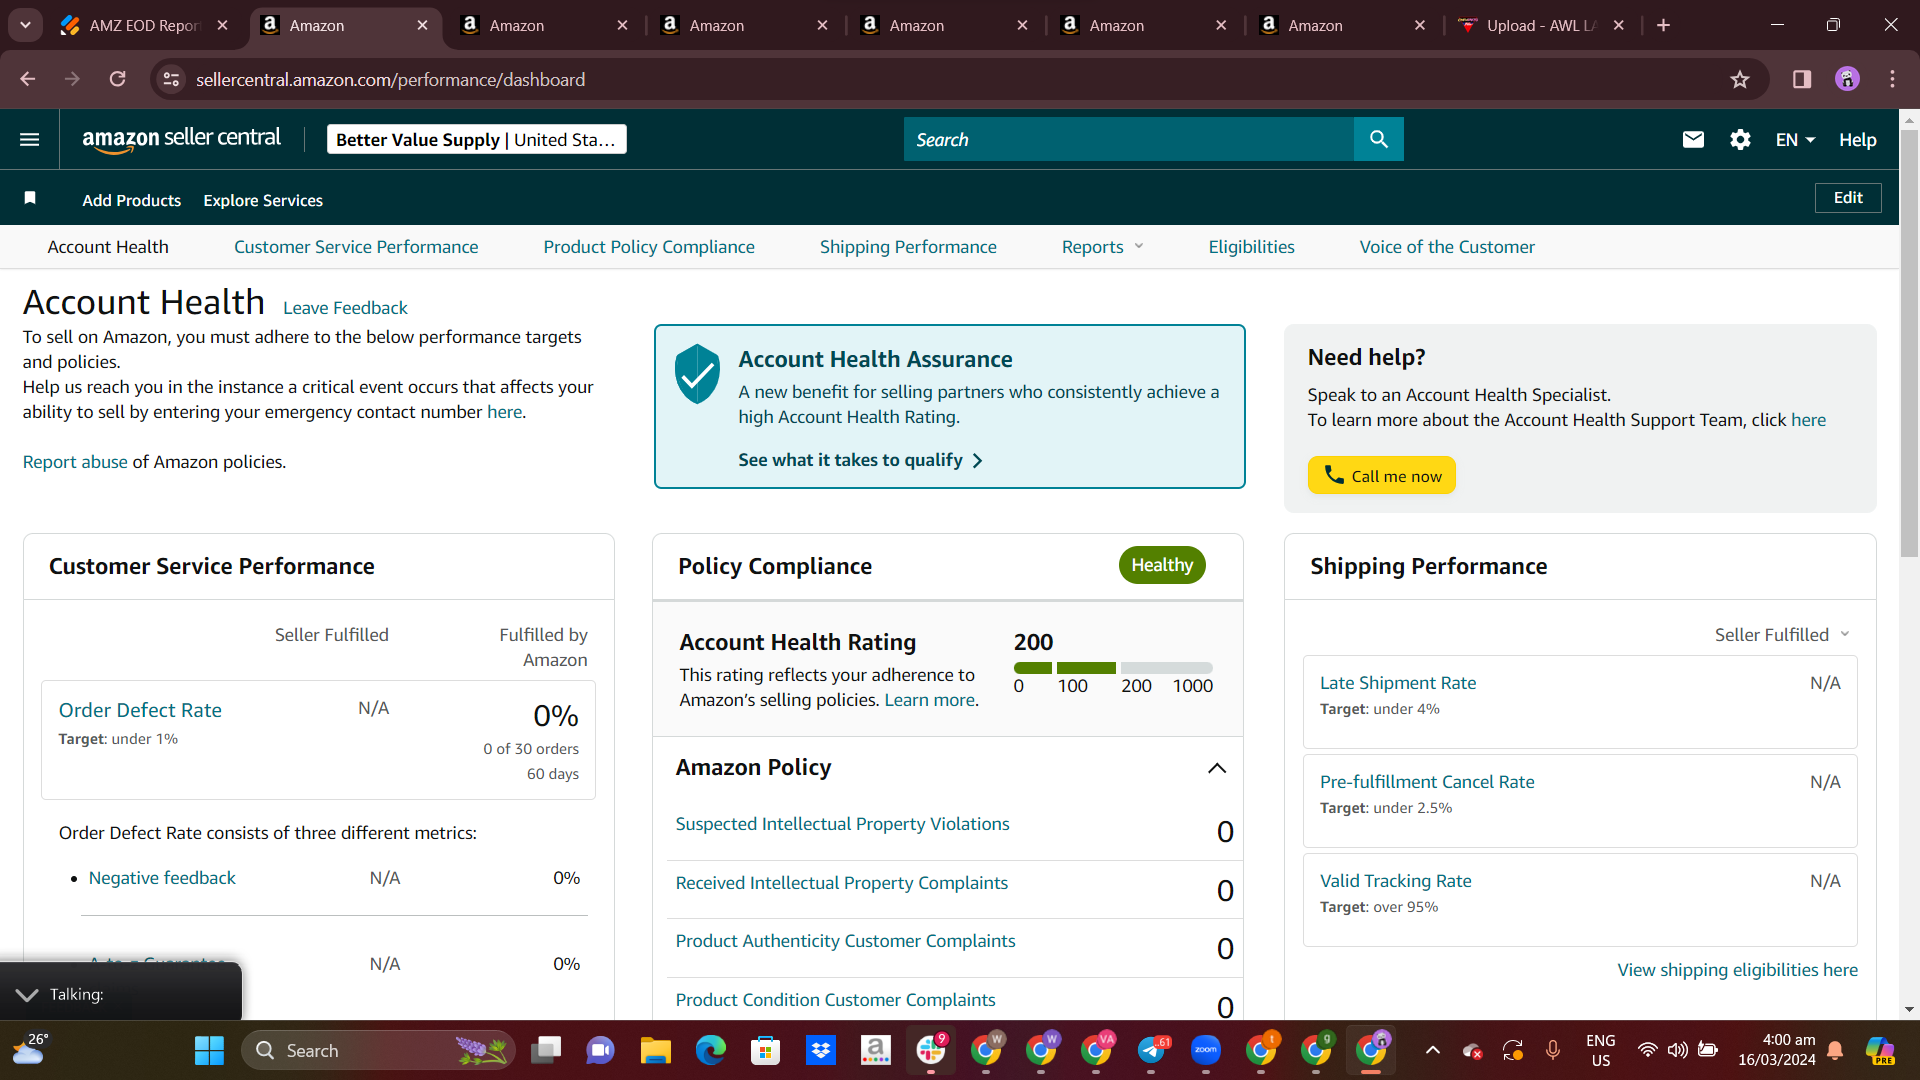Open Task View on the taskbar

(x=546, y=1050)
